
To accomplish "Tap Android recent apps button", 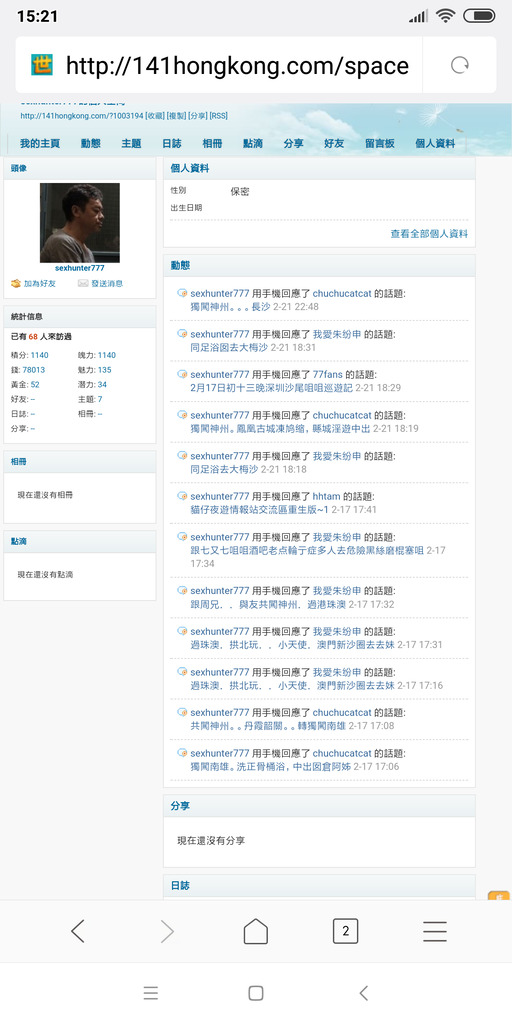I will point(151,993).
